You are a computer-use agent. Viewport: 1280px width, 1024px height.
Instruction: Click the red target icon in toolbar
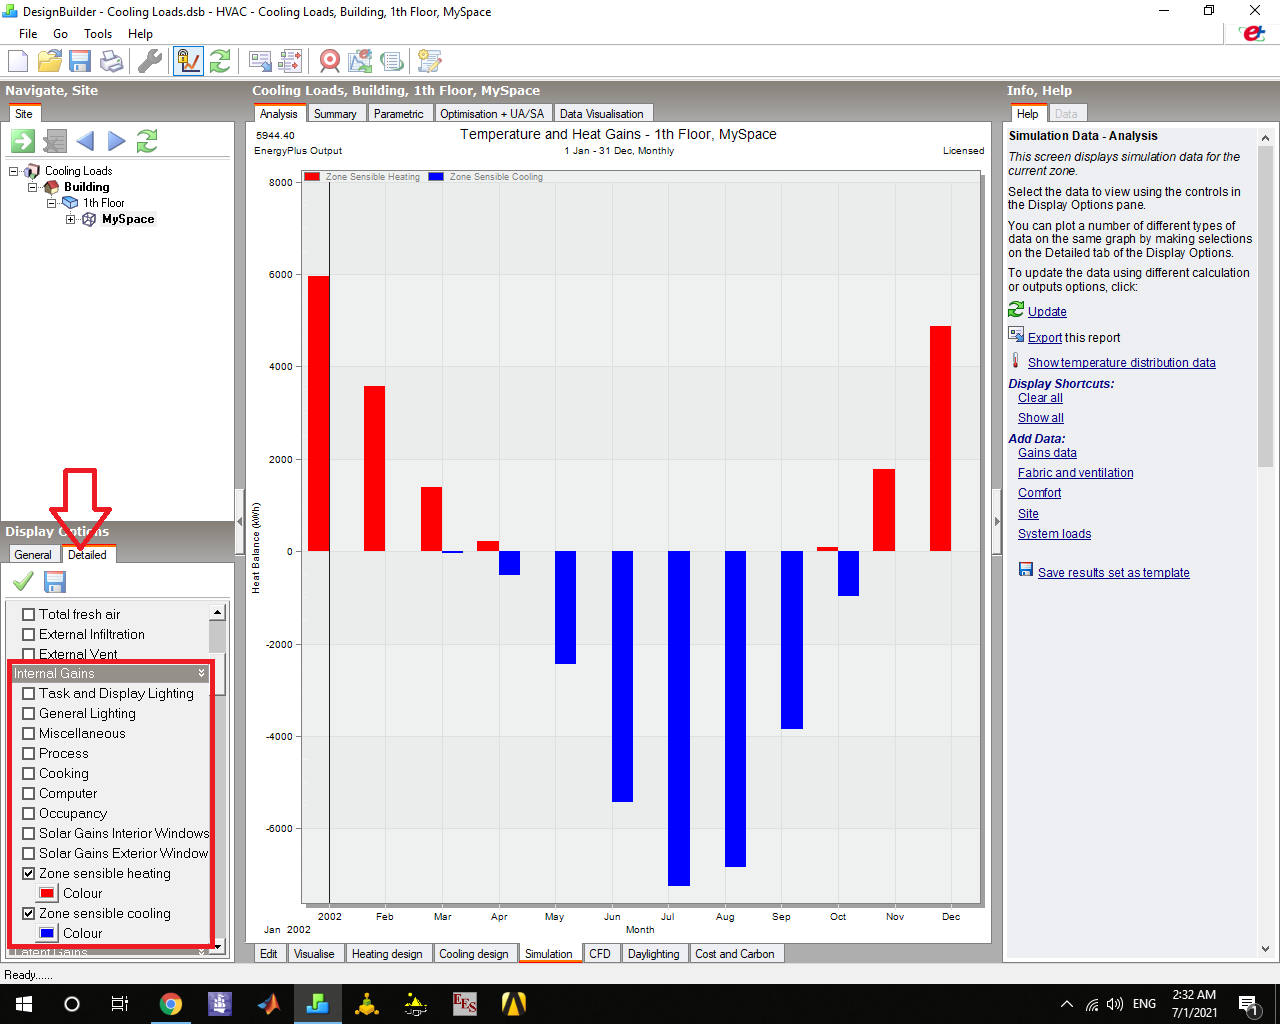coord(329,61)
